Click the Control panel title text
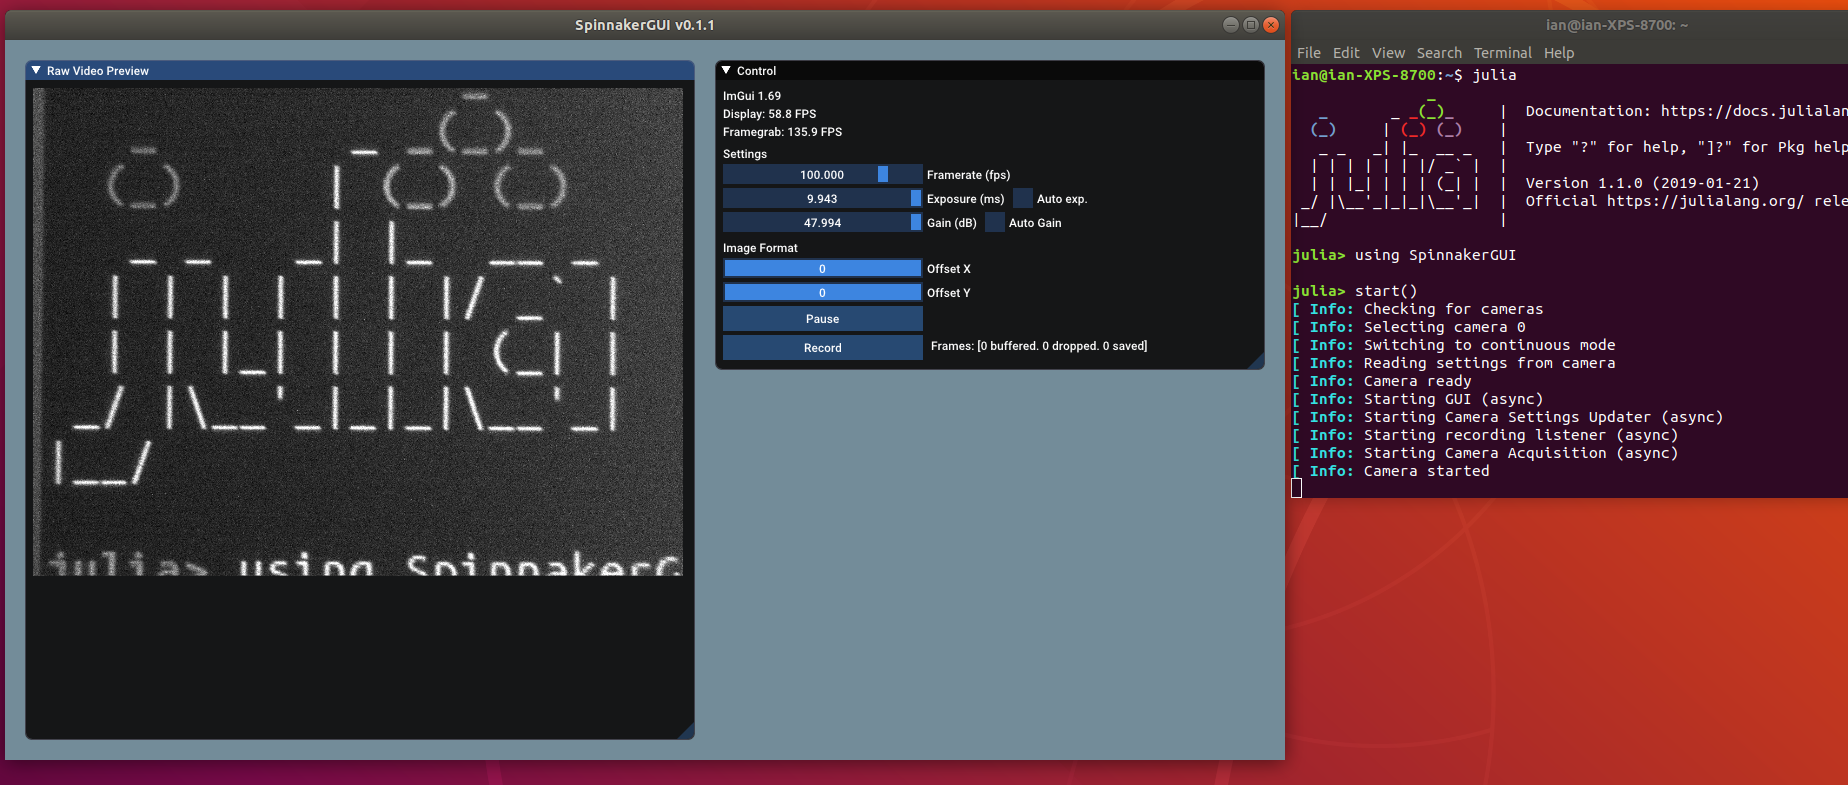 pyautogui.click(x=756, y=71)
